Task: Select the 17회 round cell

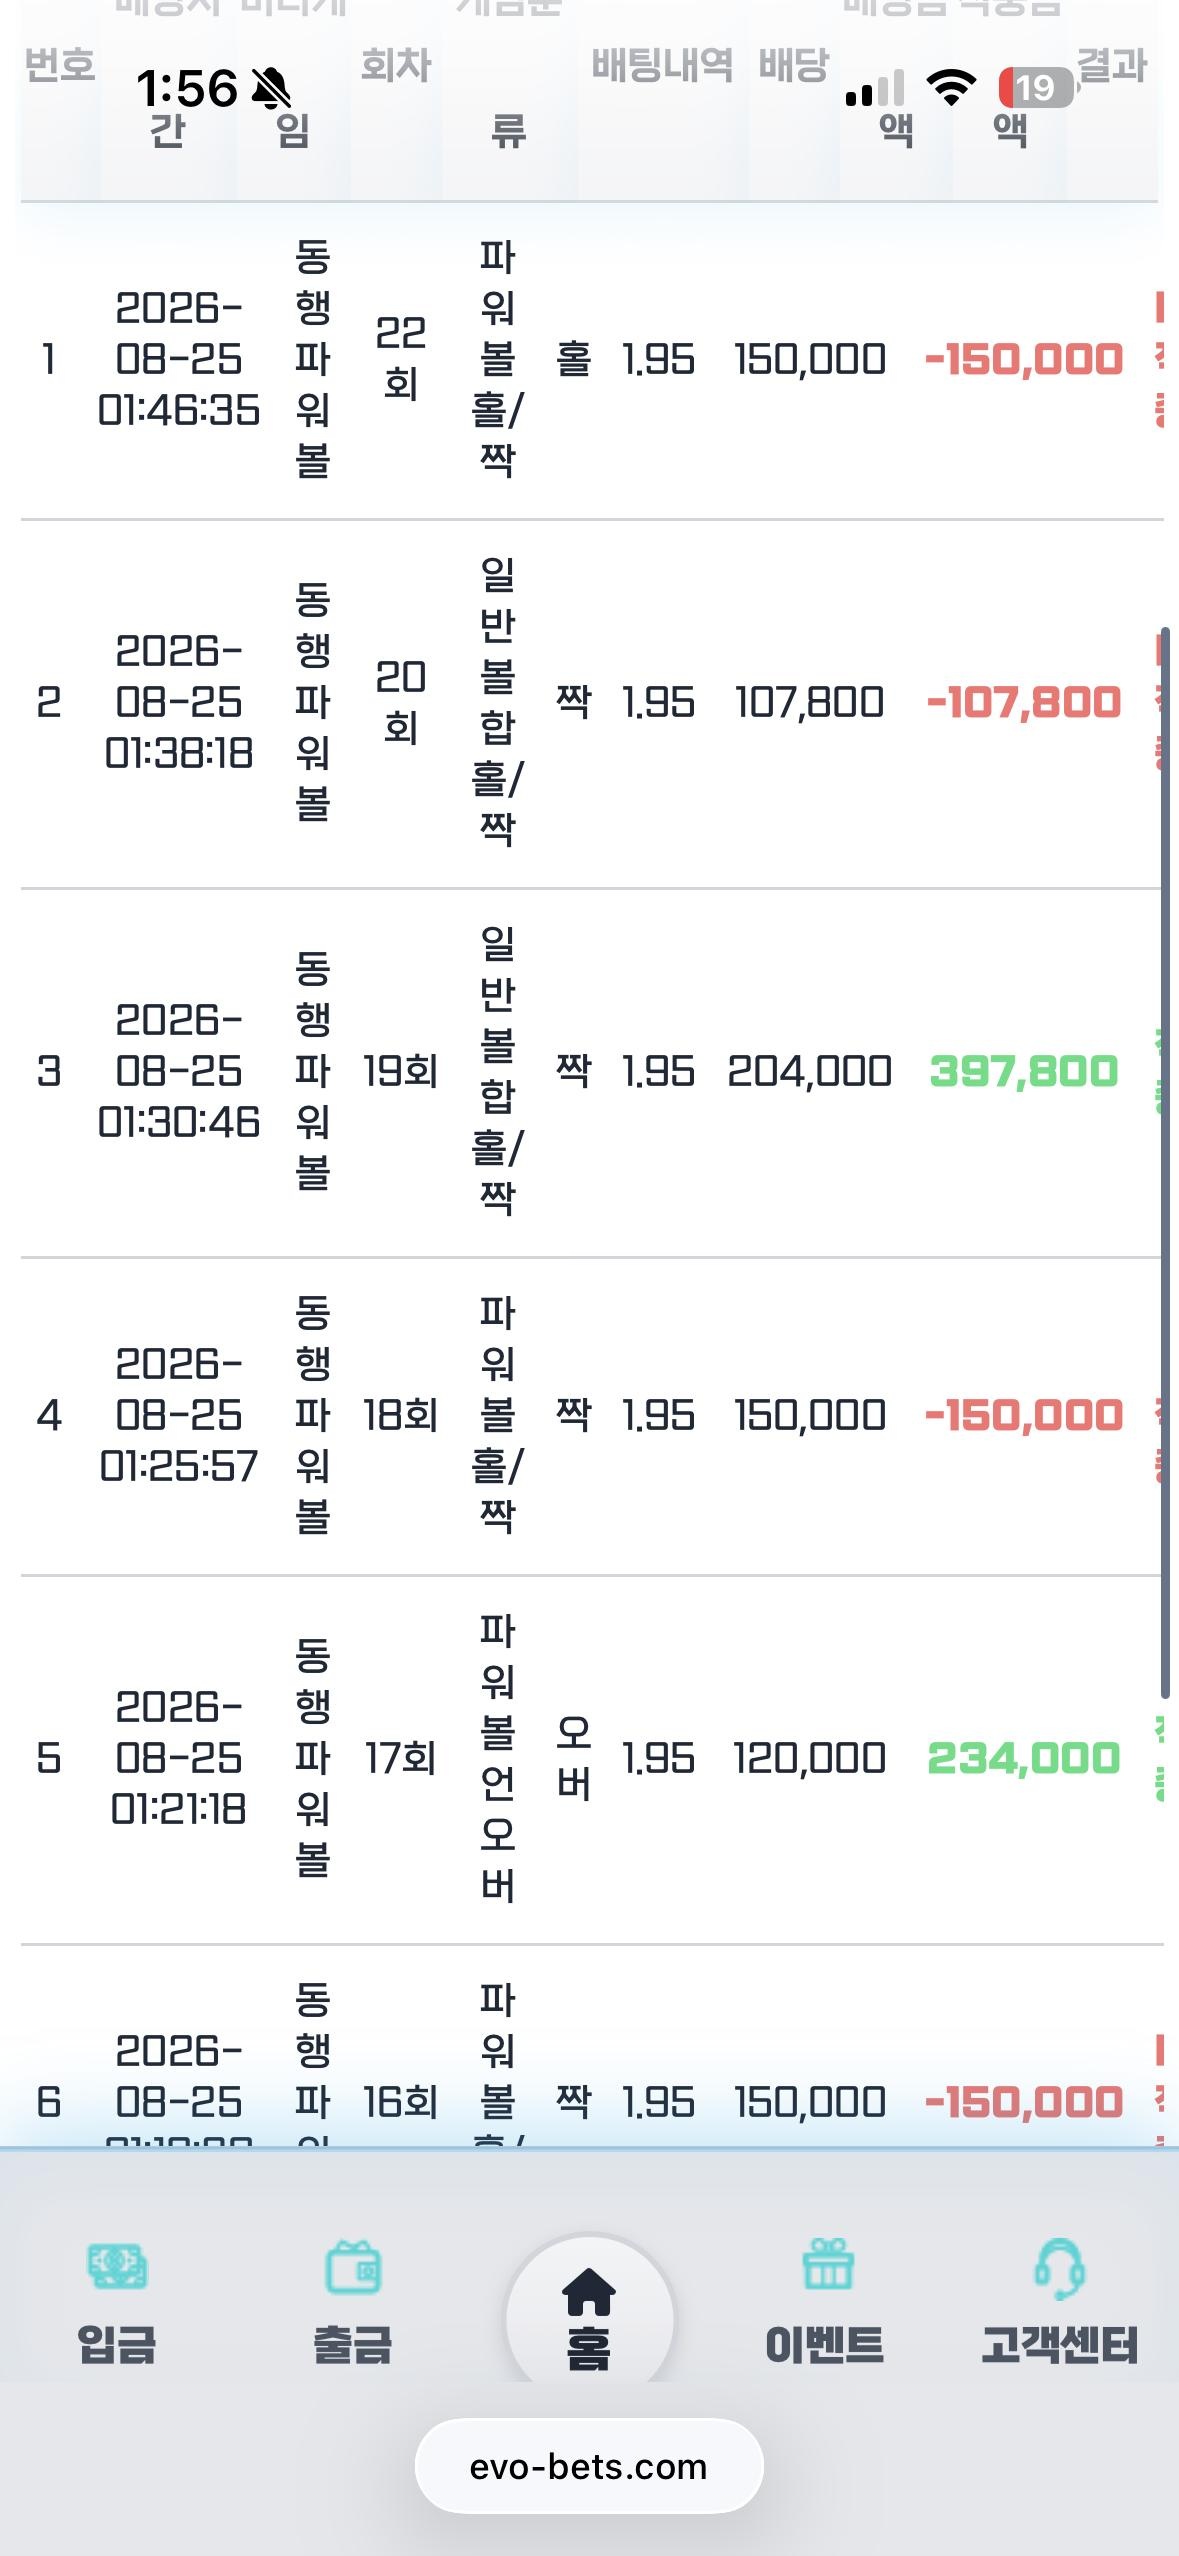Action: (x=400, y=1758)
